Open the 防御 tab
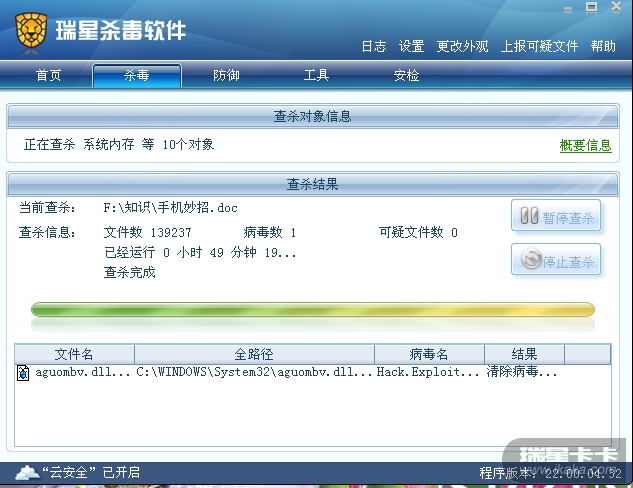 (226, 75)
